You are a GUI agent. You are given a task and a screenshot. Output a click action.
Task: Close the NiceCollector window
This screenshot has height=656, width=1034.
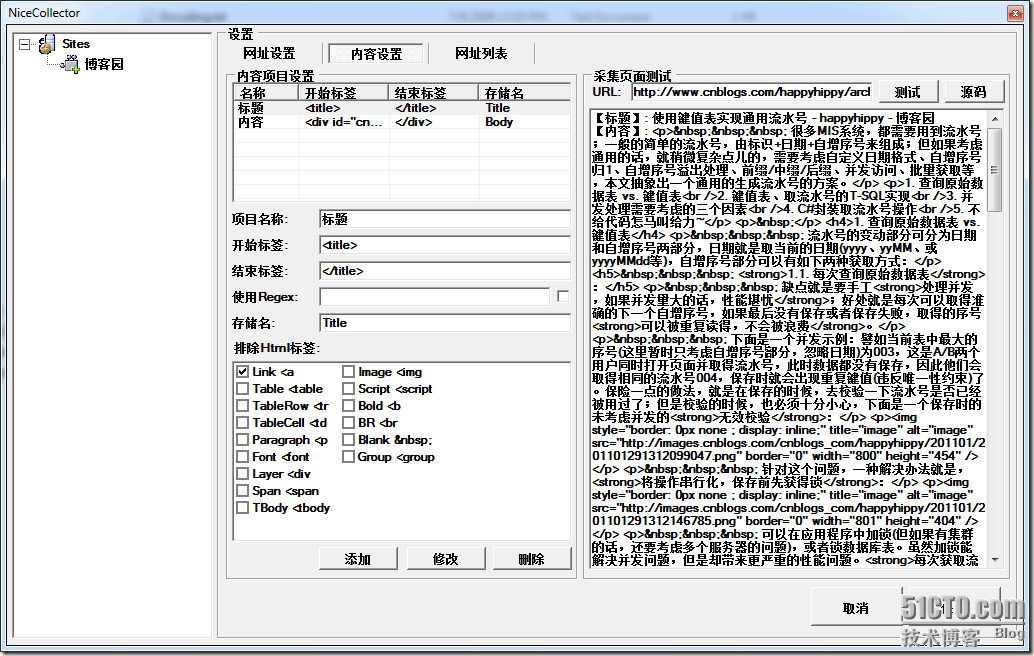coord(1015,13)
